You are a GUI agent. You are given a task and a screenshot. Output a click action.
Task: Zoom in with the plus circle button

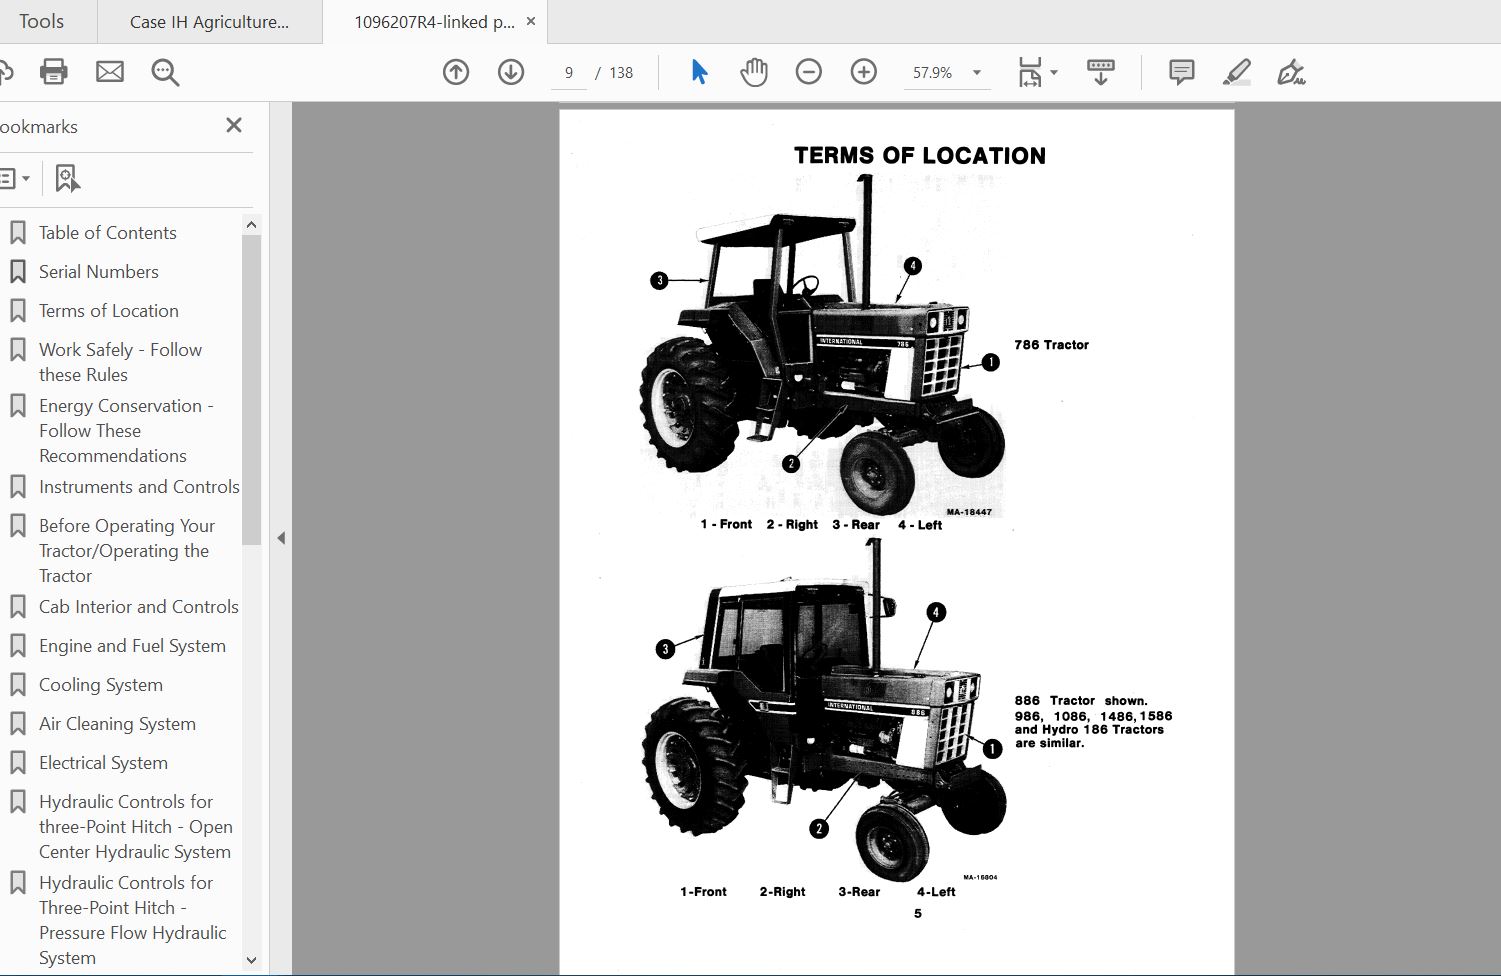864,72
